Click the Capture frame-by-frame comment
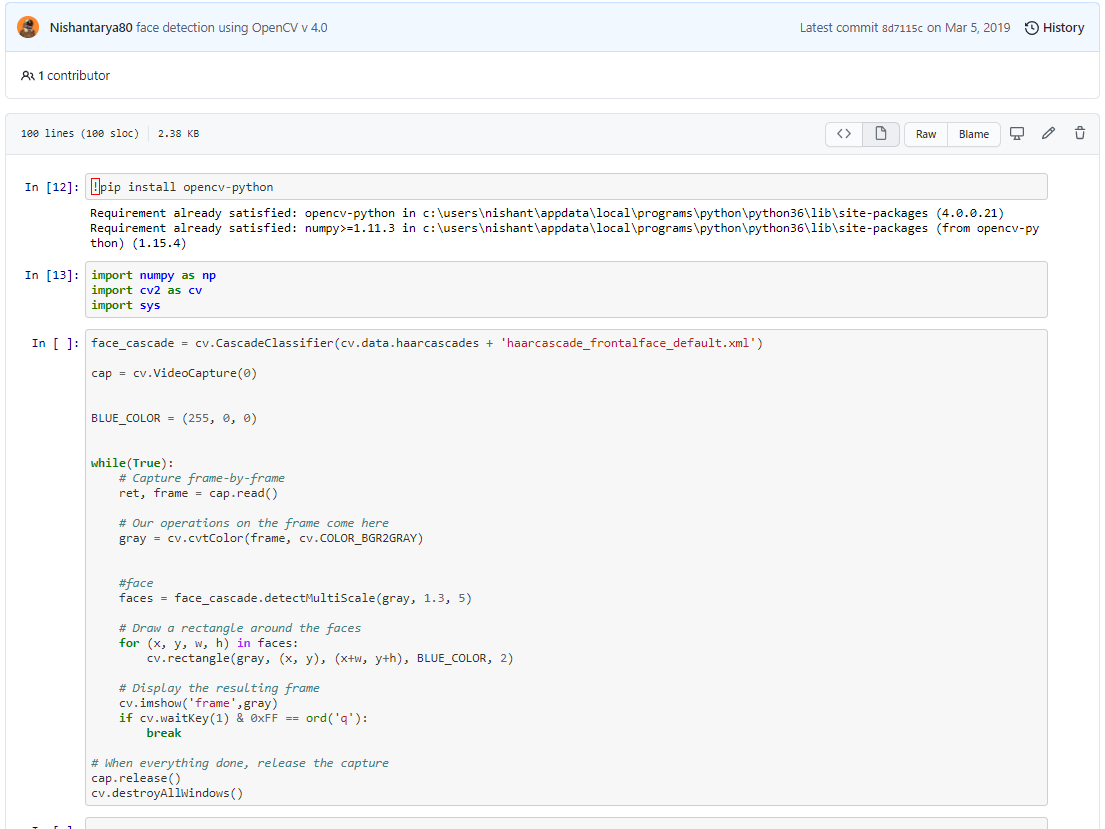 202,479
